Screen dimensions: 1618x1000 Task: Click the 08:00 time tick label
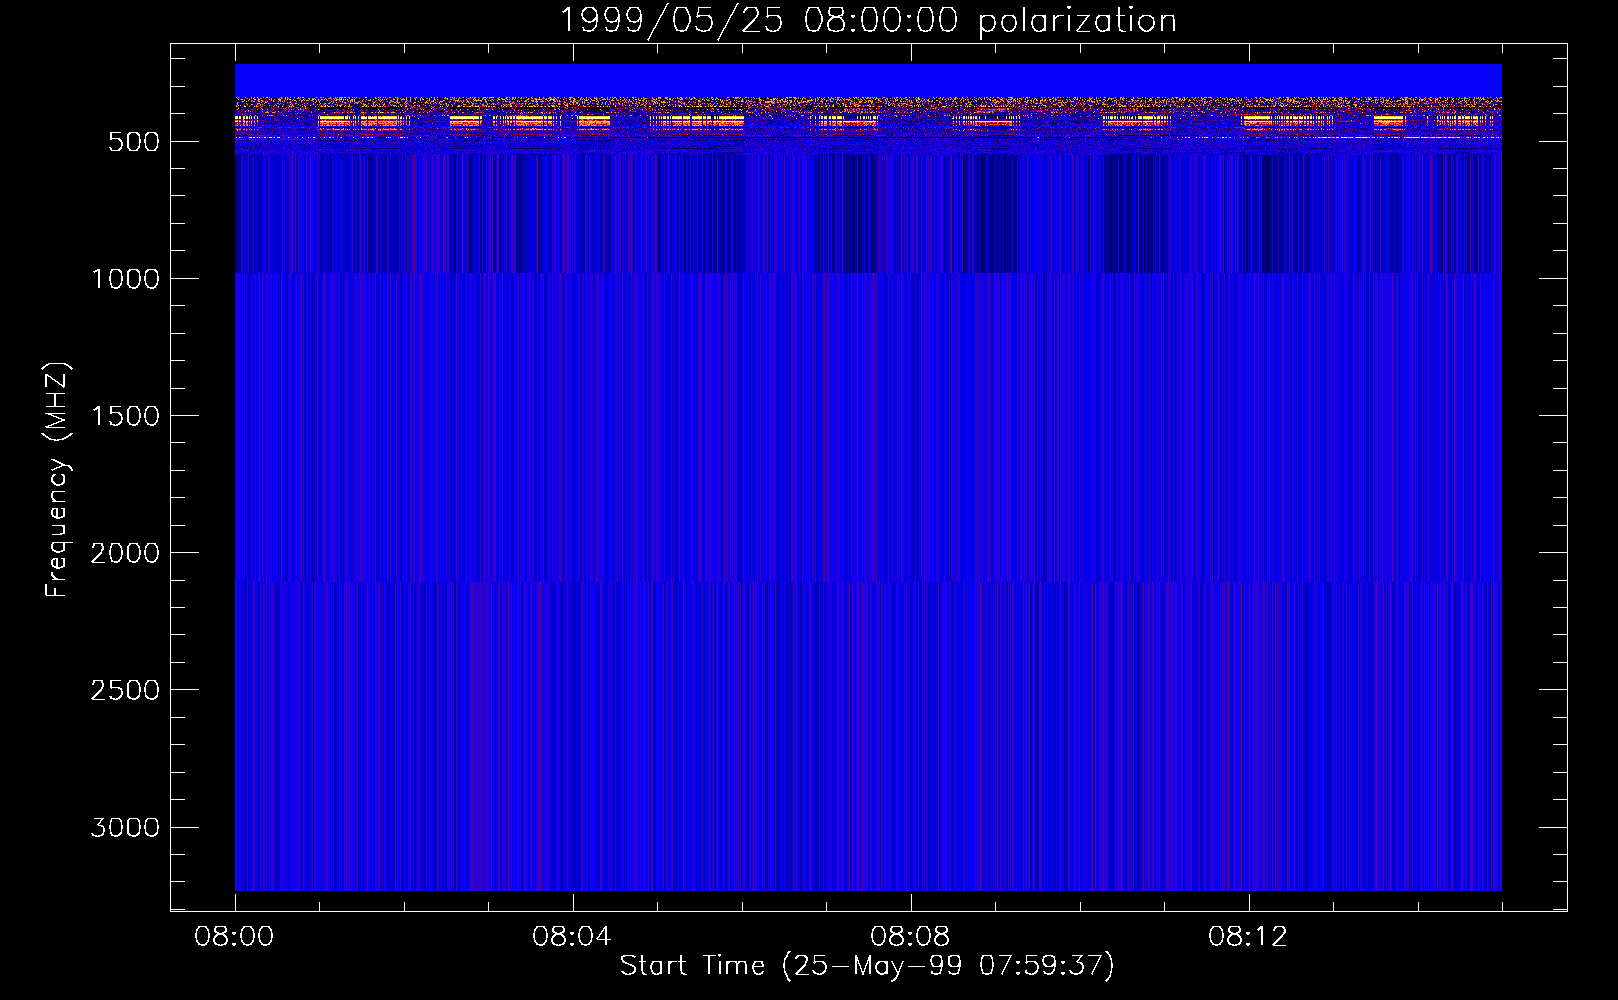click(234, 937)
